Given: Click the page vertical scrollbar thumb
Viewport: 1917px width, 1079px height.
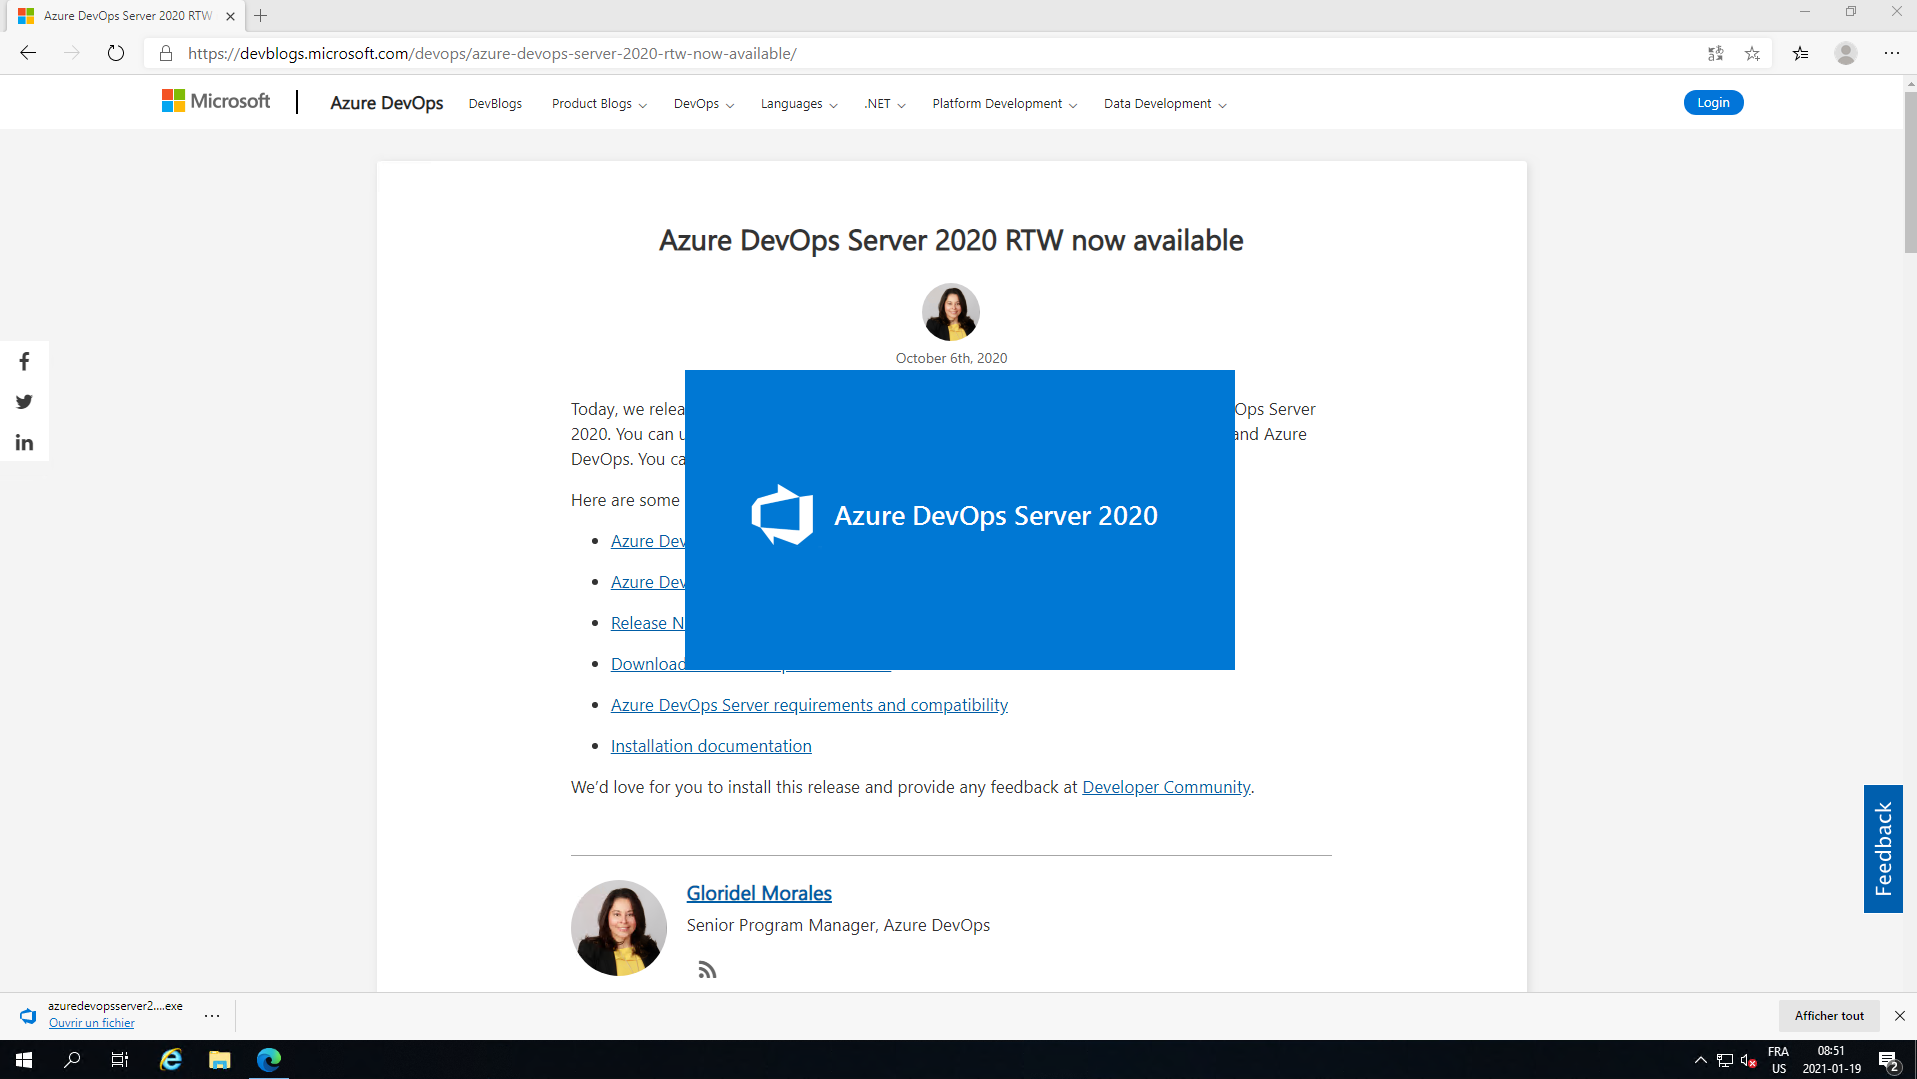Looking at the screenshot, I should 1909,170.
